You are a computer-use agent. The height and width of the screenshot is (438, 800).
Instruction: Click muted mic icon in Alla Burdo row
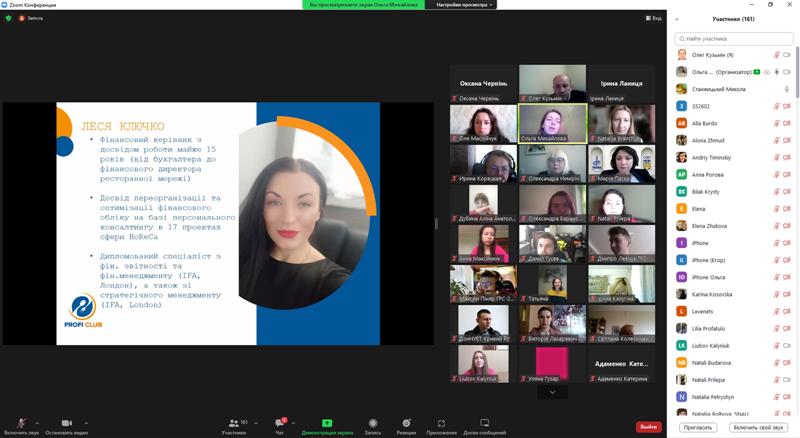coord(777,123)
